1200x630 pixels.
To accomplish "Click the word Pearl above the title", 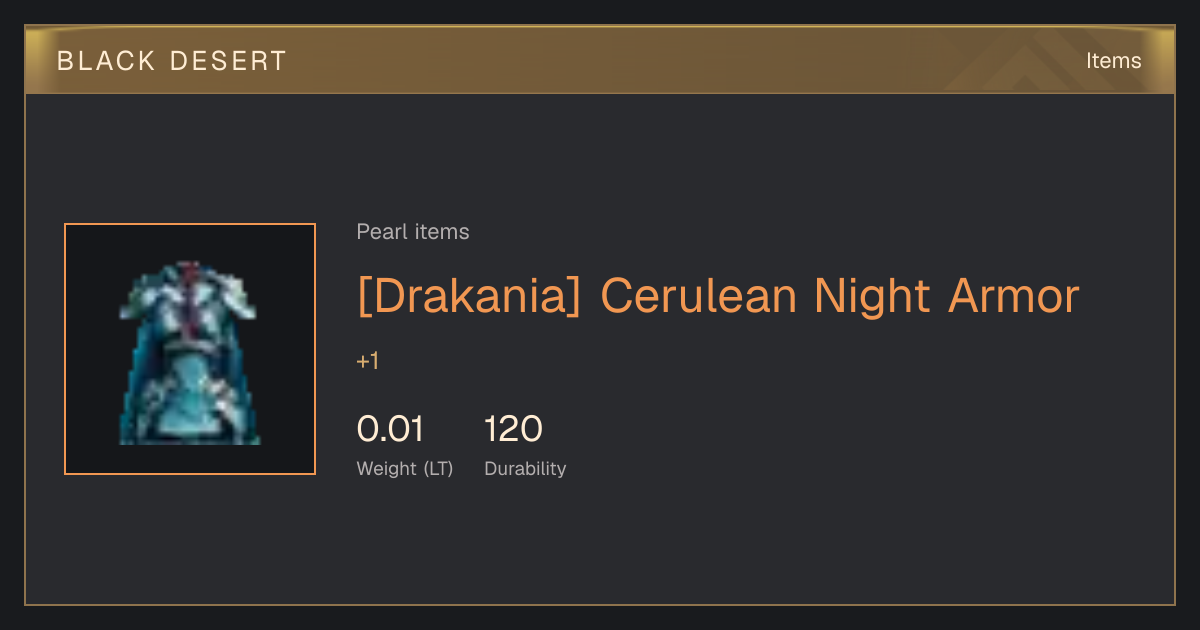I will click(x=379, y=232).
